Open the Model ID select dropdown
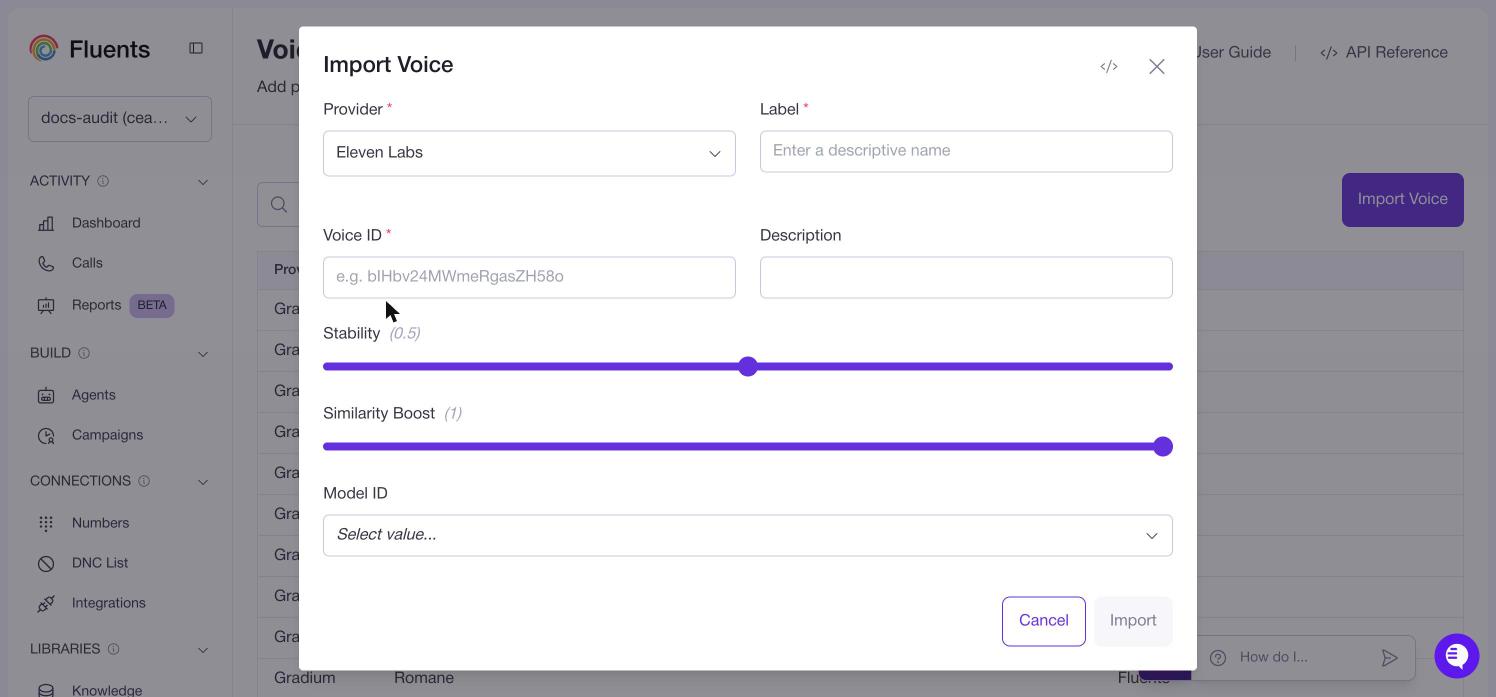Viewport: 1496px width, 697px height. click(747, 535)
